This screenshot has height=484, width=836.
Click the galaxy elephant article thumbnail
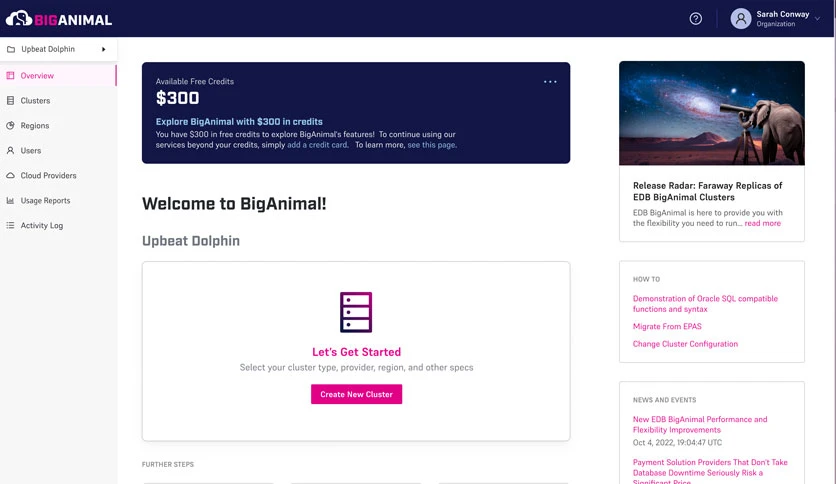click(712, 113)
